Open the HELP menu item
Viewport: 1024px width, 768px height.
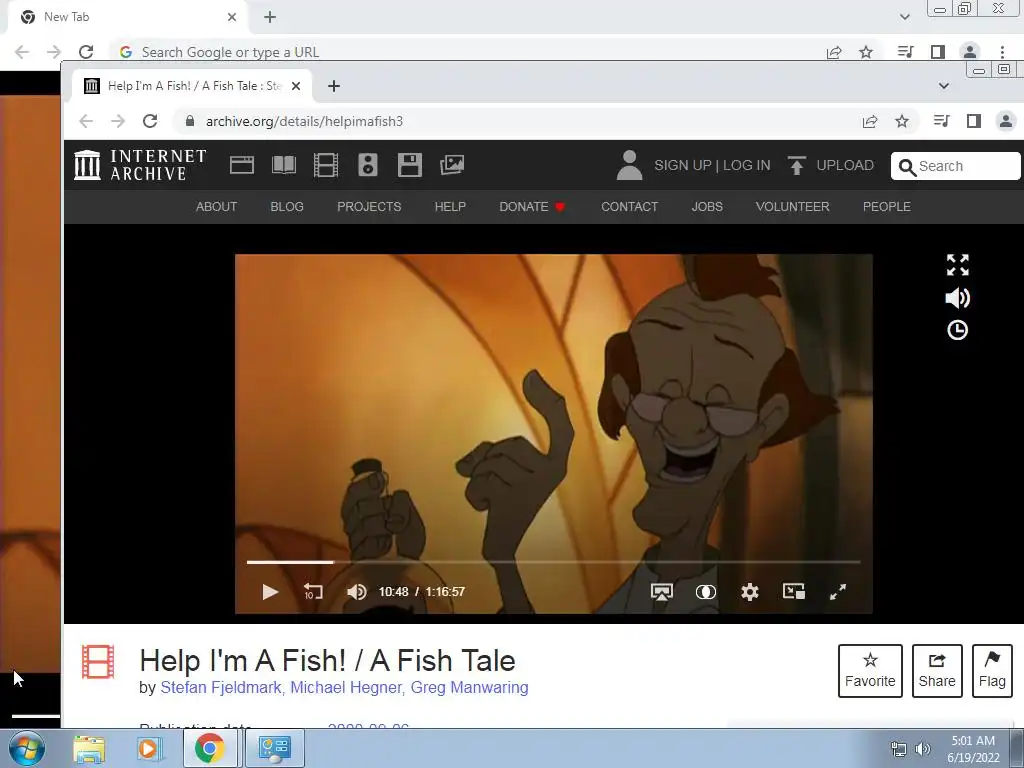pyautogui.click(x=450, y=206)
